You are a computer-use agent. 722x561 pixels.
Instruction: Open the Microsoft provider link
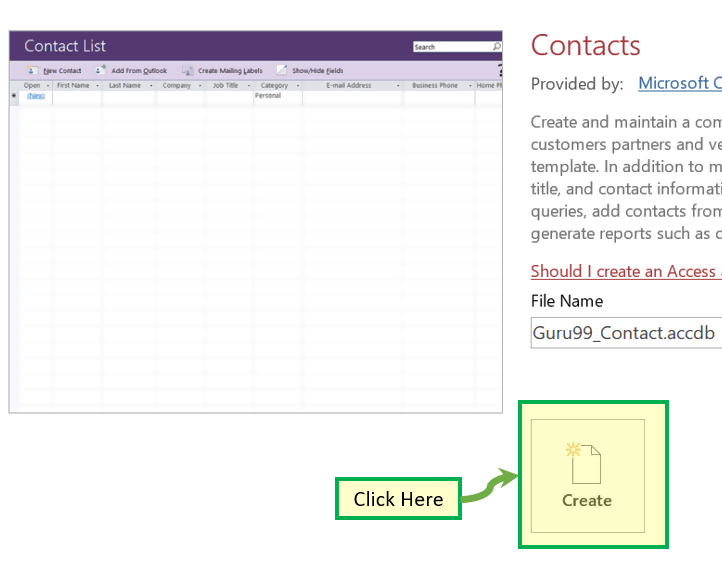click(680, 83)
